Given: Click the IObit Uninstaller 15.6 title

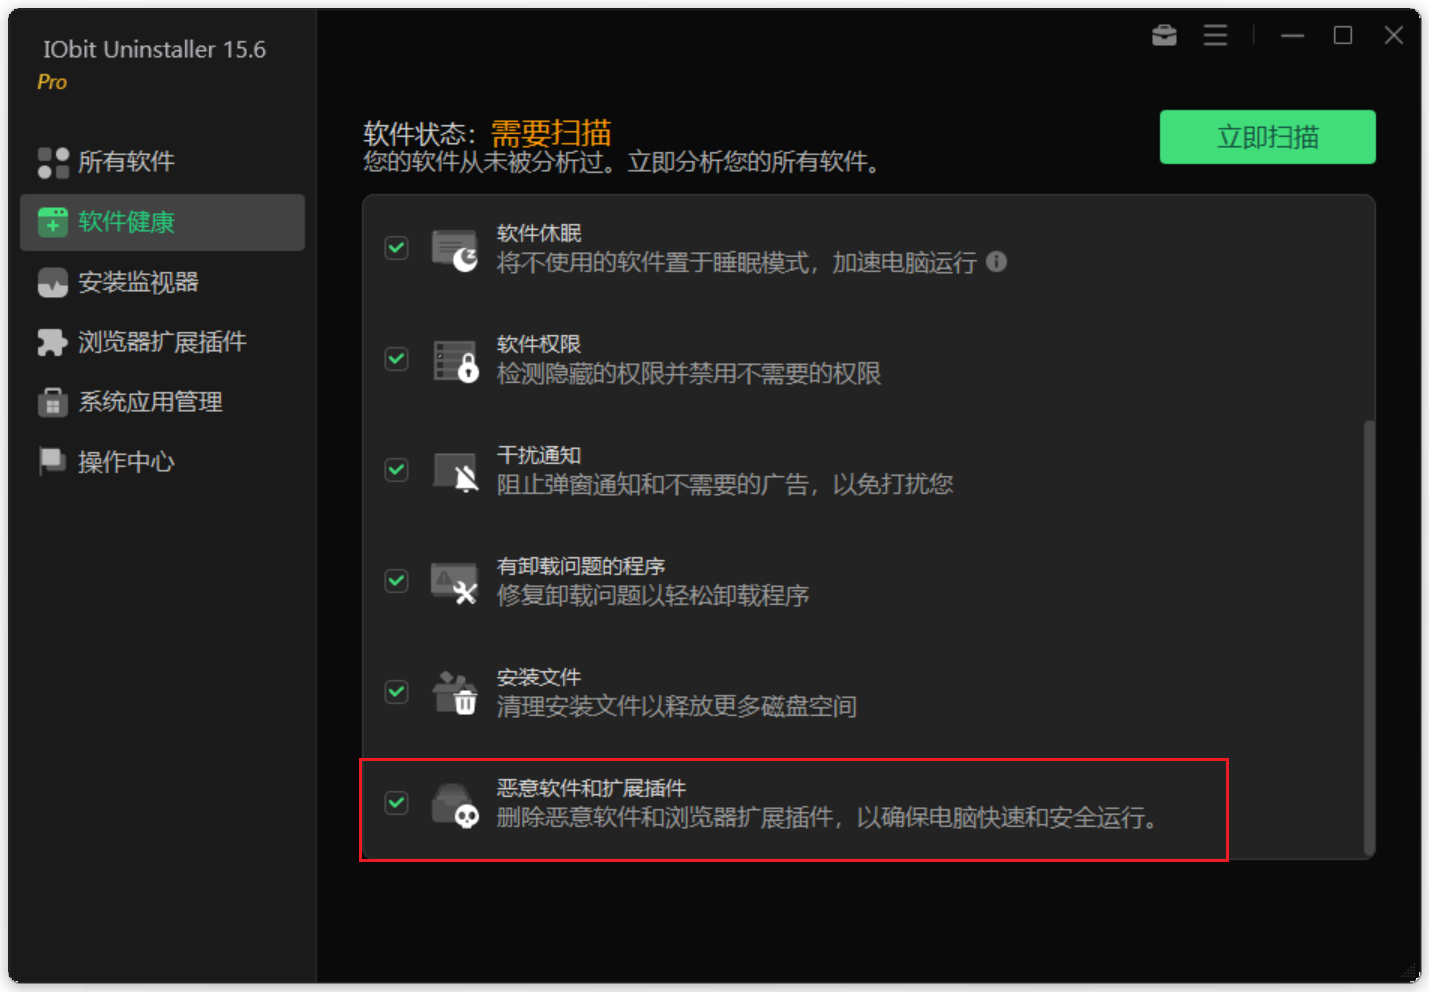Looking at the screenshot, I should click(x=155, y=49).
